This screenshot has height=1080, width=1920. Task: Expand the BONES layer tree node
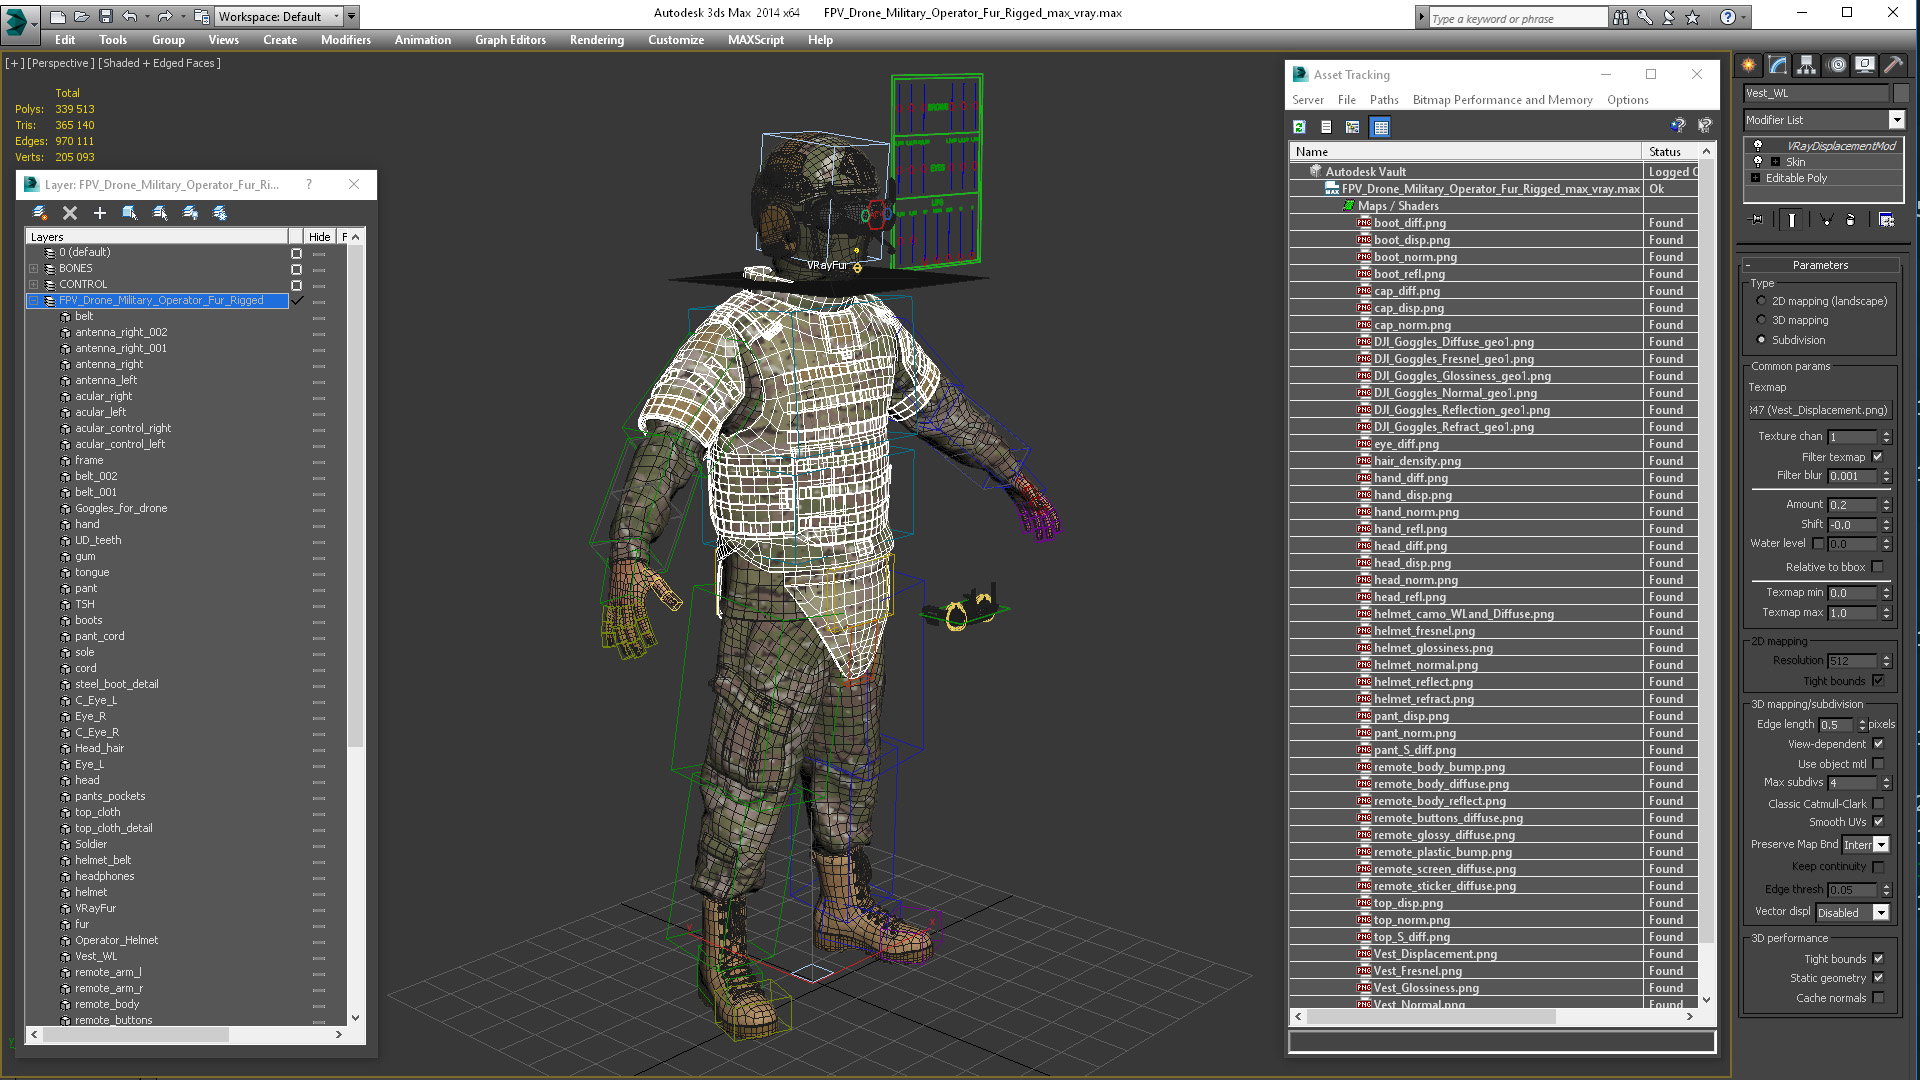pyautogui.click(x=33, y=268)
